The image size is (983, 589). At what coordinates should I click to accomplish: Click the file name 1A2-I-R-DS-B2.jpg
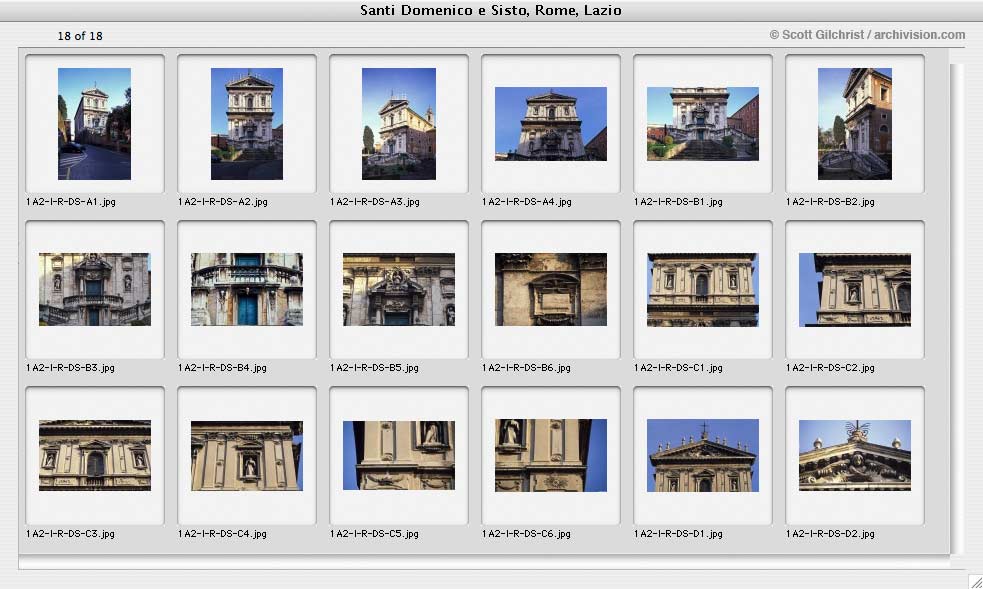830,202
